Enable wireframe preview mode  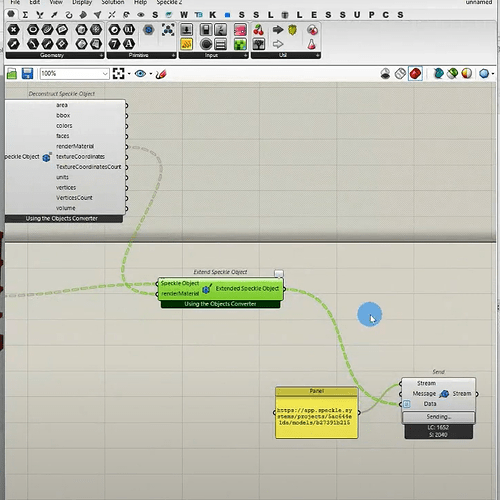coord(400,74)
